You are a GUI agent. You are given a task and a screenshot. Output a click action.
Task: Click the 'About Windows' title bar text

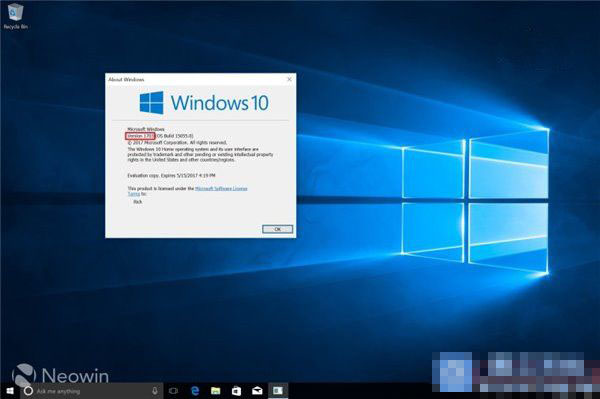point(126,80)
